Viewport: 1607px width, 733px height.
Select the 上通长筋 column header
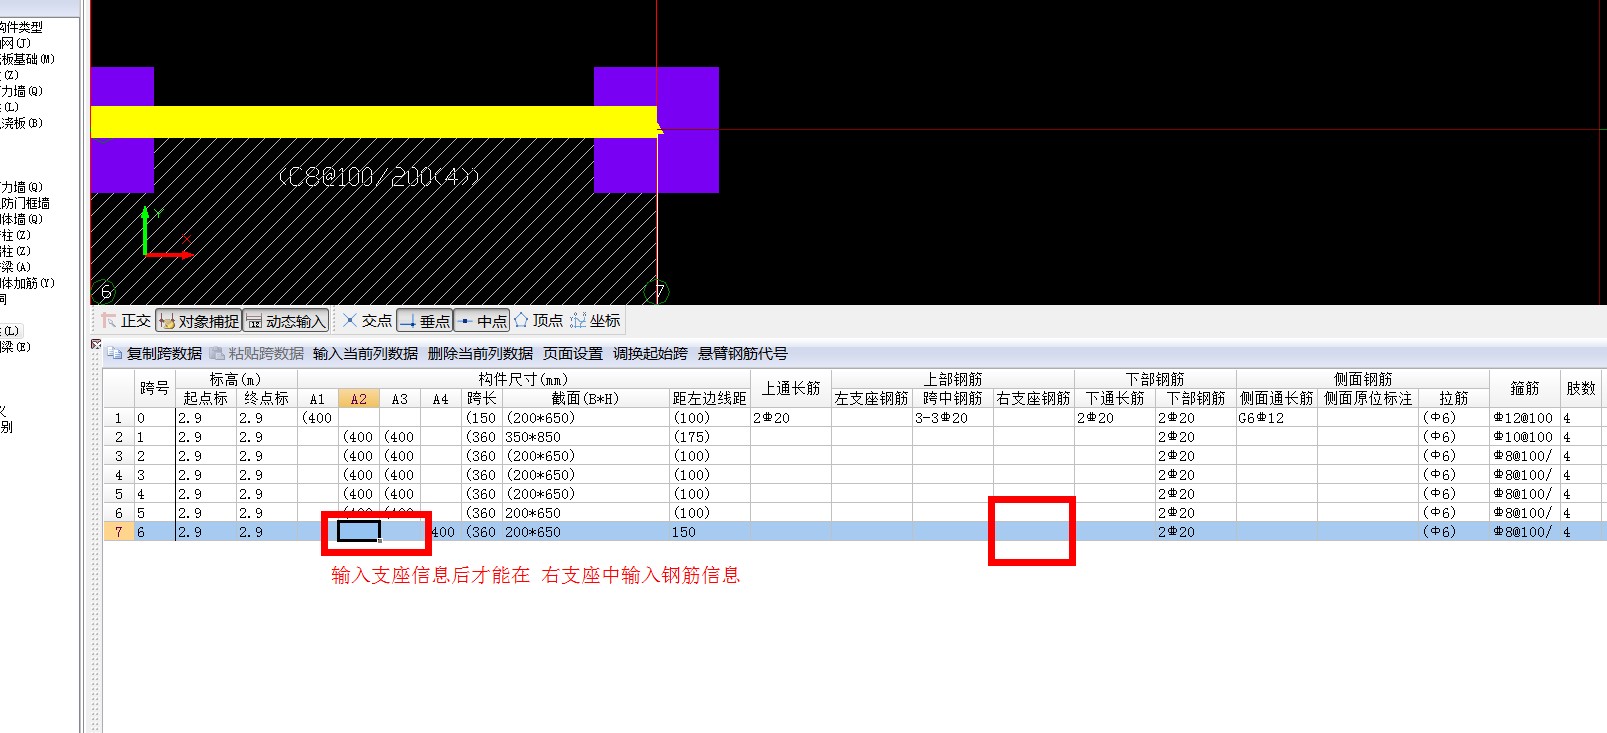click(790, 388)
